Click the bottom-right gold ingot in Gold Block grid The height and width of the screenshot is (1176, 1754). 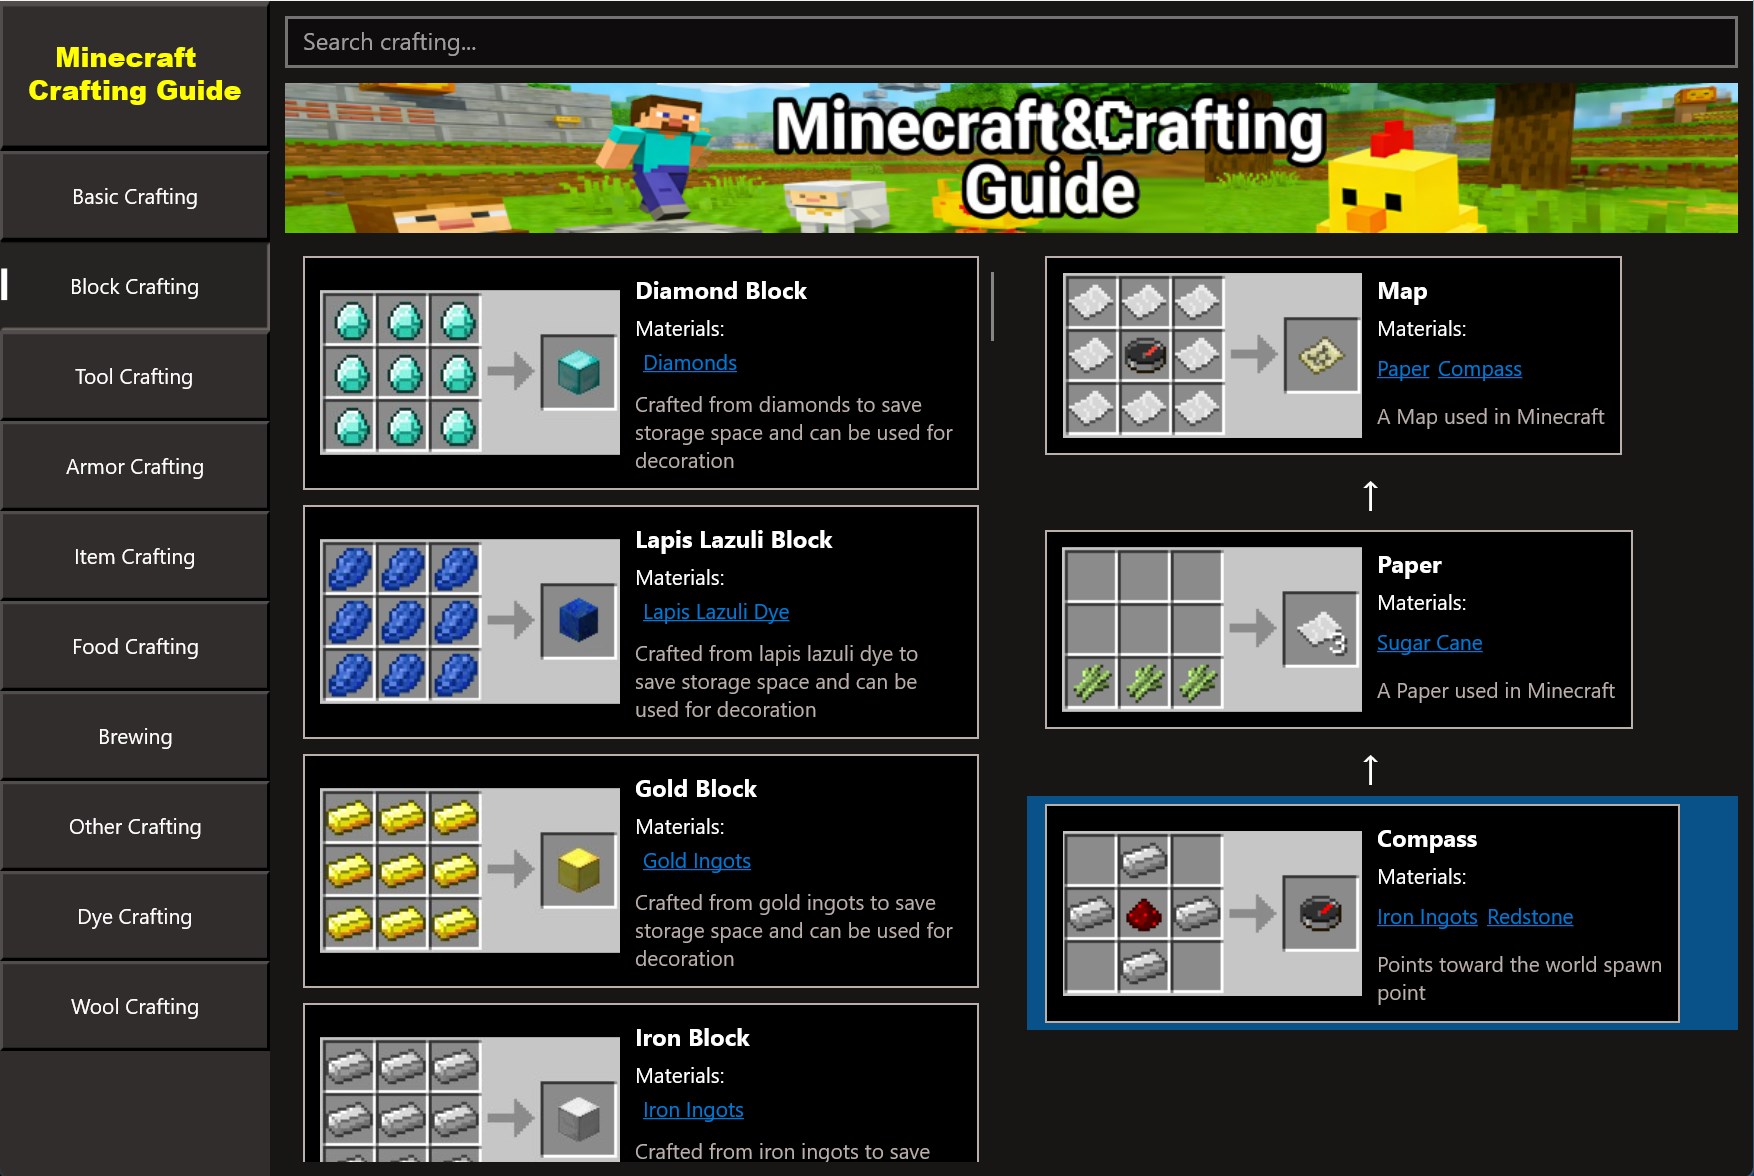click(x=456, y=922)
